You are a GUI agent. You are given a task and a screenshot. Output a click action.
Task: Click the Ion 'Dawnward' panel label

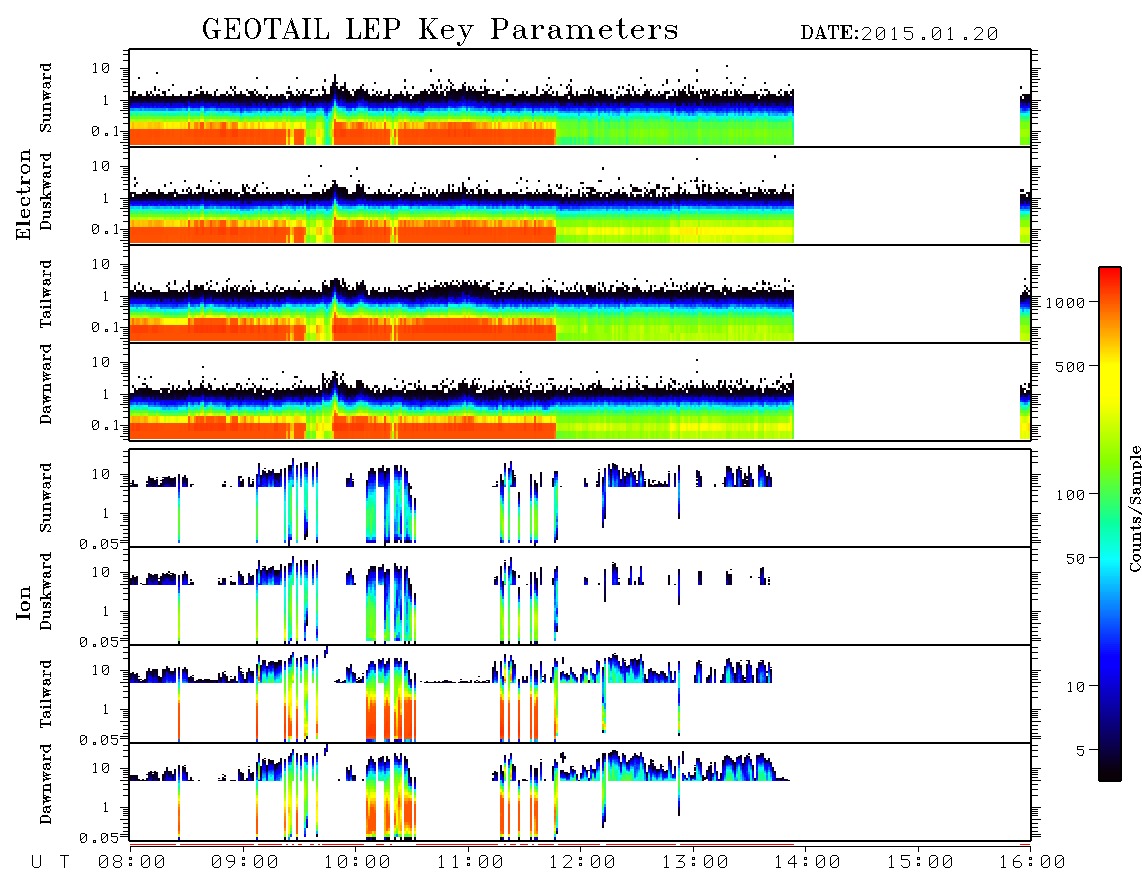coord(46,784)
